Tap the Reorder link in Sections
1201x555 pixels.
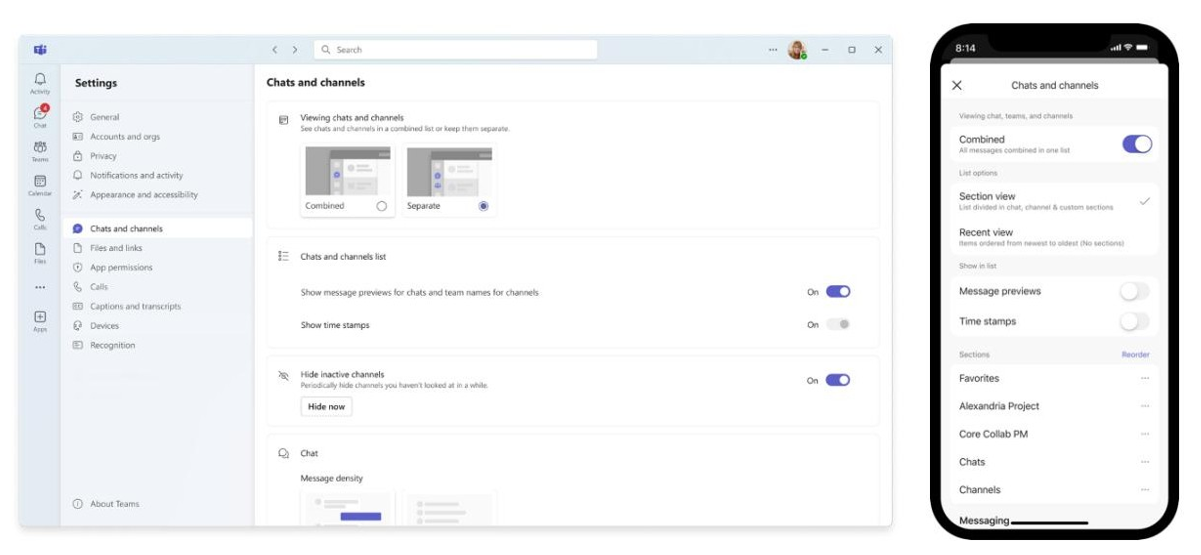coord(1135,355)
